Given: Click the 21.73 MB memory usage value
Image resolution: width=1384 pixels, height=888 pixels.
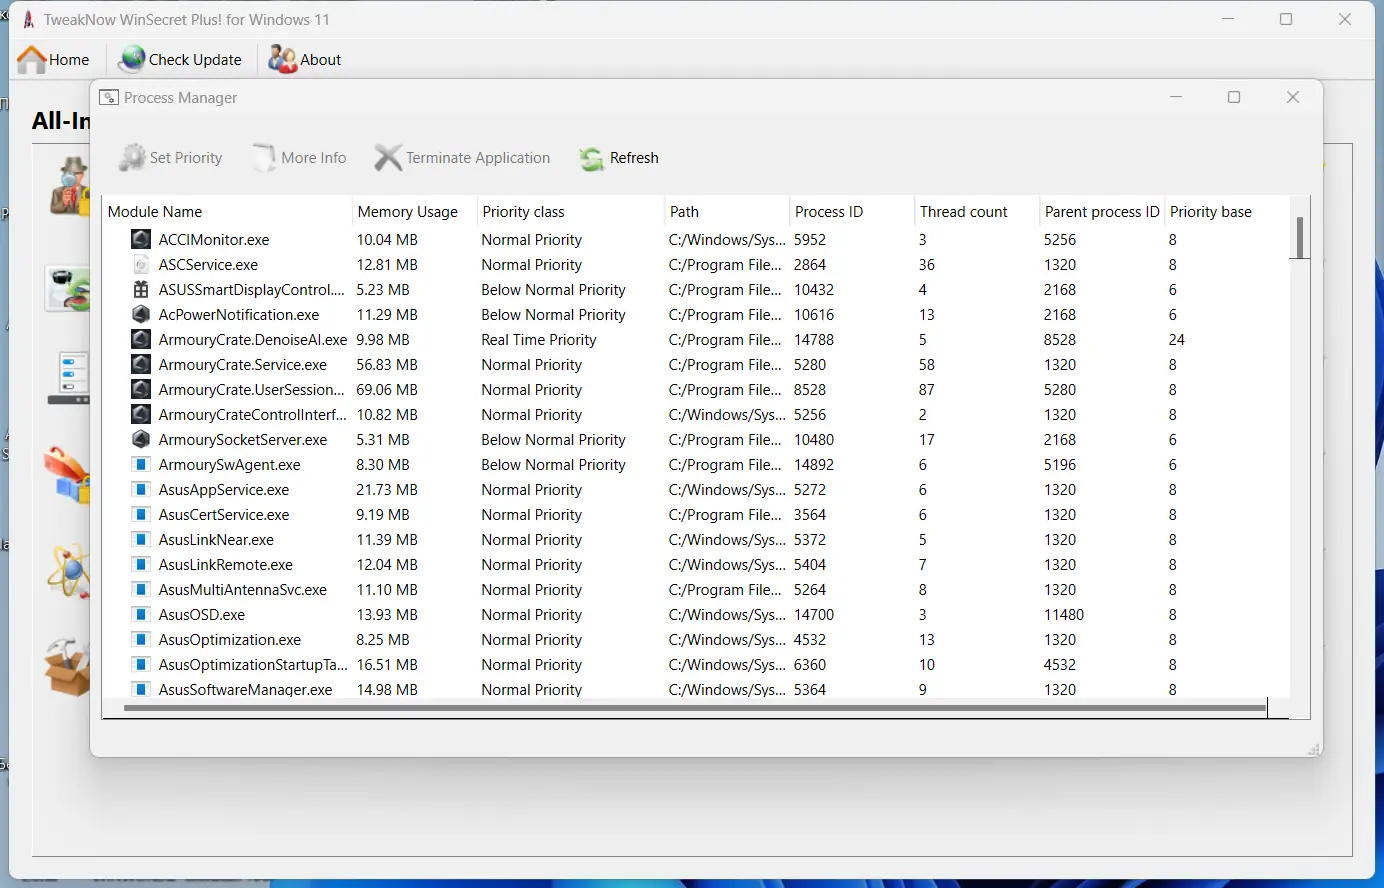Looking at the screenshot, I should point(387,489).
